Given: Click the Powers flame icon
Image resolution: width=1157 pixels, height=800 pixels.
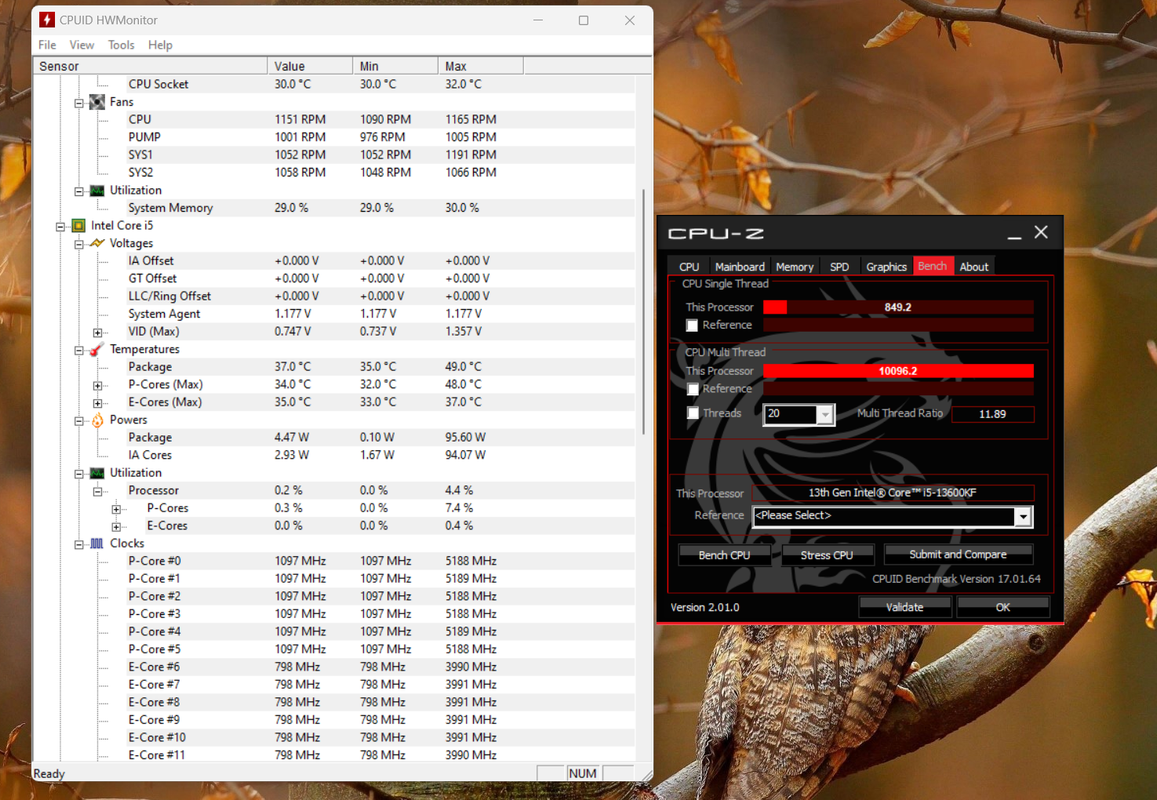Looking at the screenshot, I should pos(97,420).
